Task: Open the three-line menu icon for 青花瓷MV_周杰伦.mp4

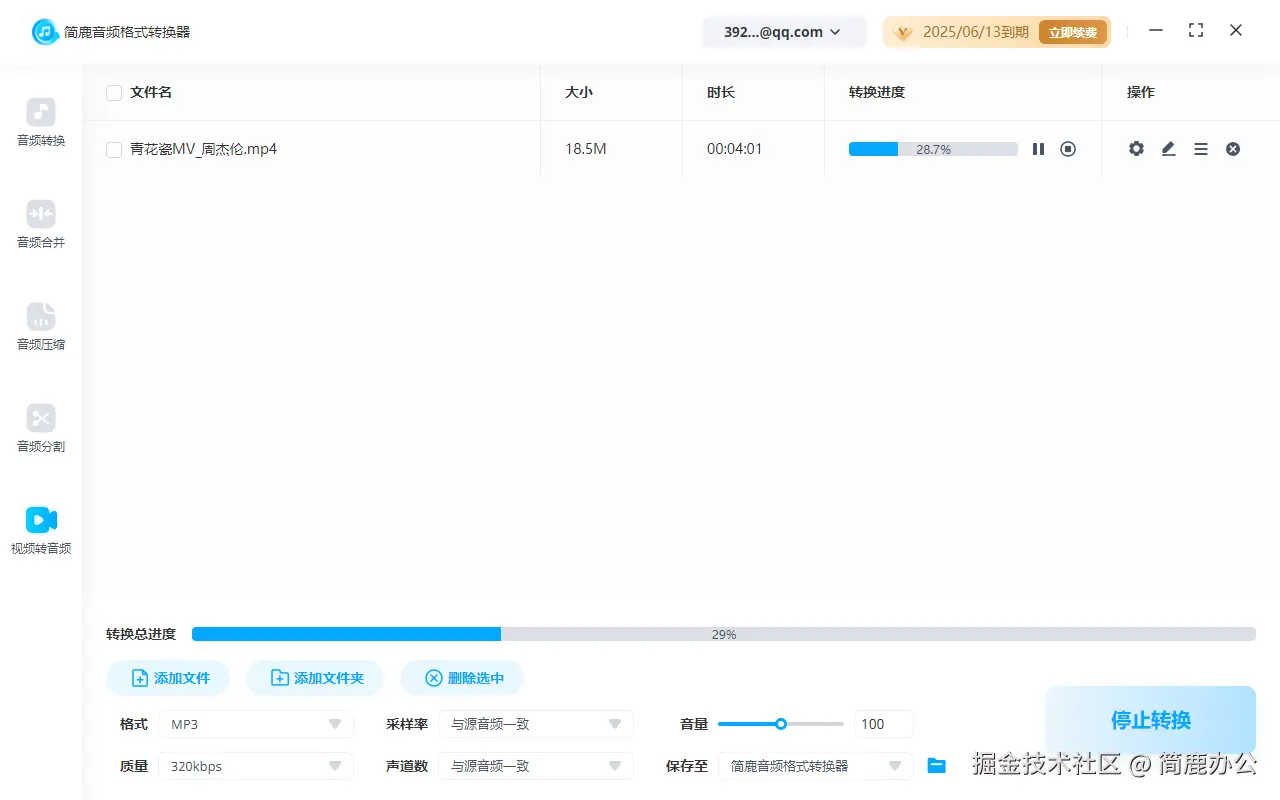Action: (1201, 149)
